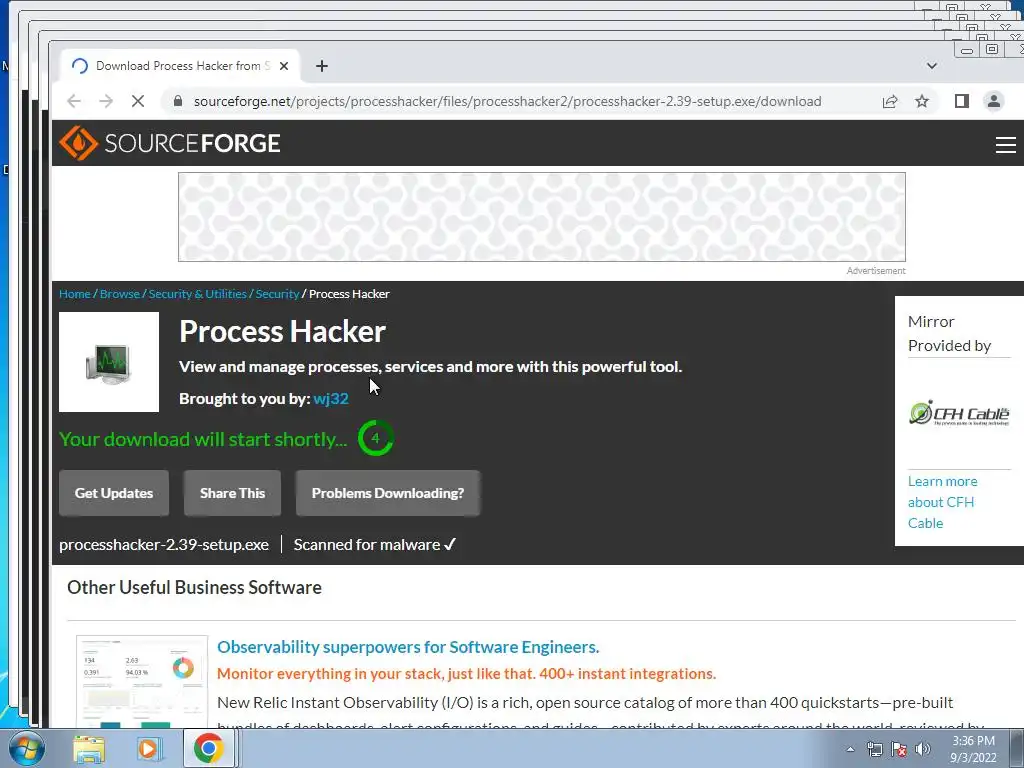
Task: Open the Security breadcrumb link
Action: coord(277,294)
